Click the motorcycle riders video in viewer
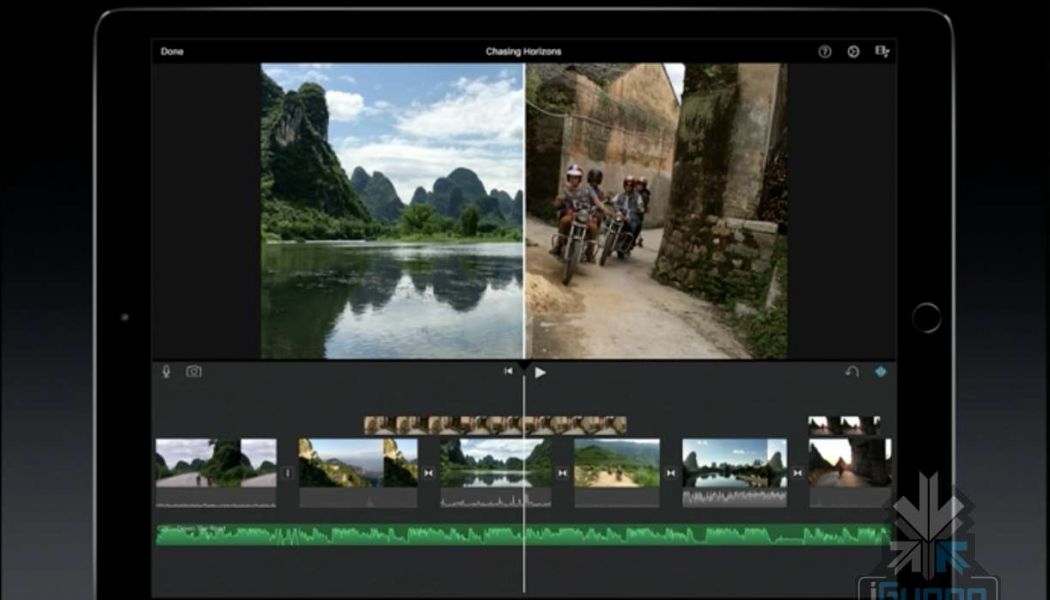Screen dimensions: 1050x600 point(655,210)
